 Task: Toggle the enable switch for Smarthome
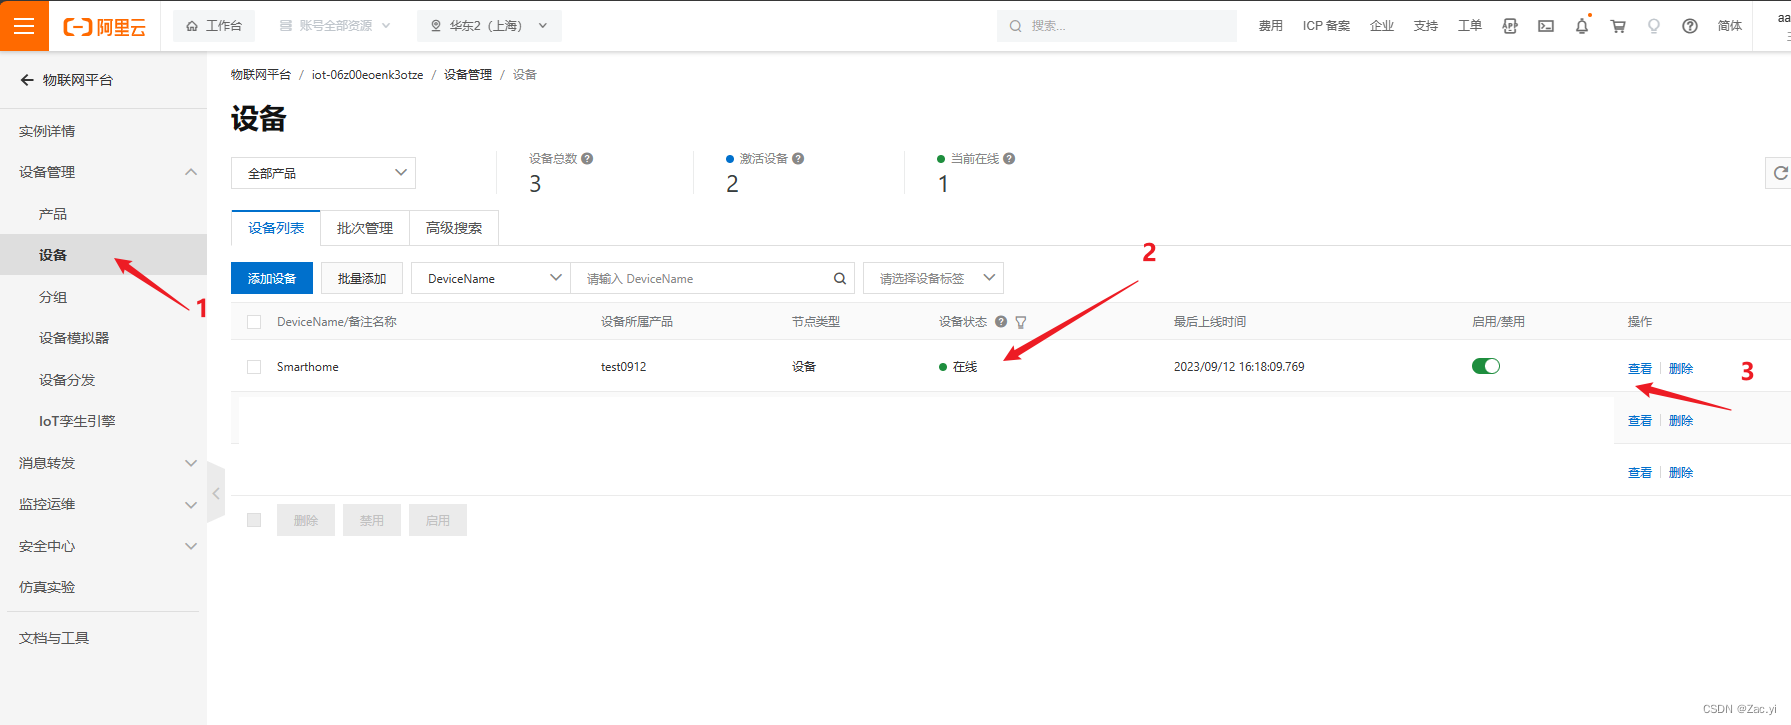[x=1486, y=366]
